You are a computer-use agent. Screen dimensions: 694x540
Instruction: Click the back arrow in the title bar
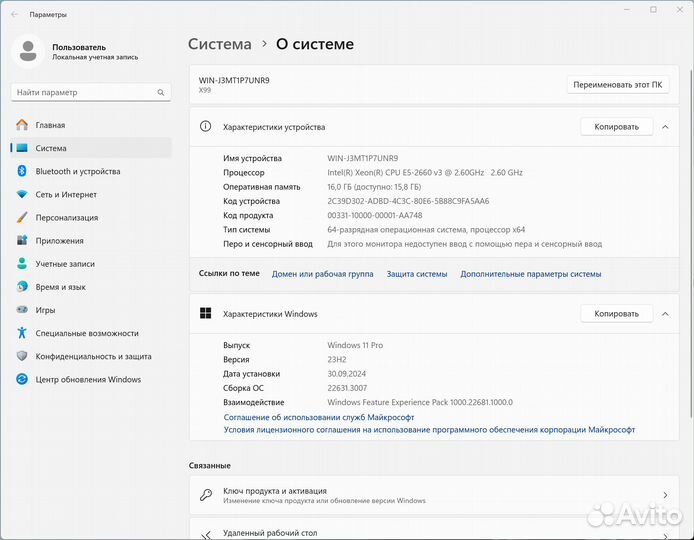coord(13,15)
